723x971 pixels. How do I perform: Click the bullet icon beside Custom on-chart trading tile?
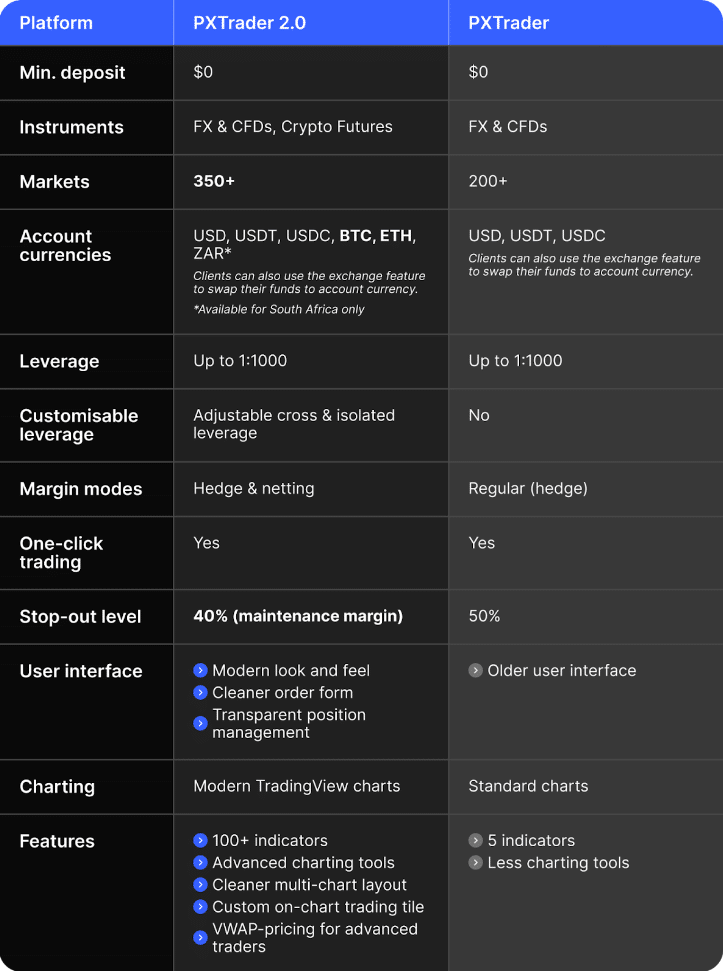coord(201,907)
